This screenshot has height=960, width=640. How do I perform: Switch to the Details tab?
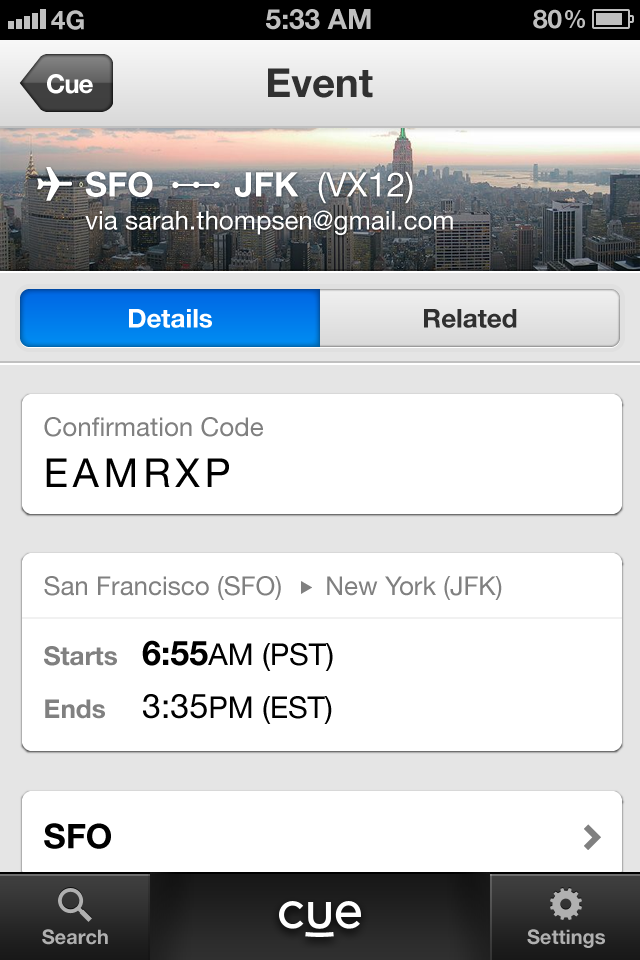click(x=170, y=319)
